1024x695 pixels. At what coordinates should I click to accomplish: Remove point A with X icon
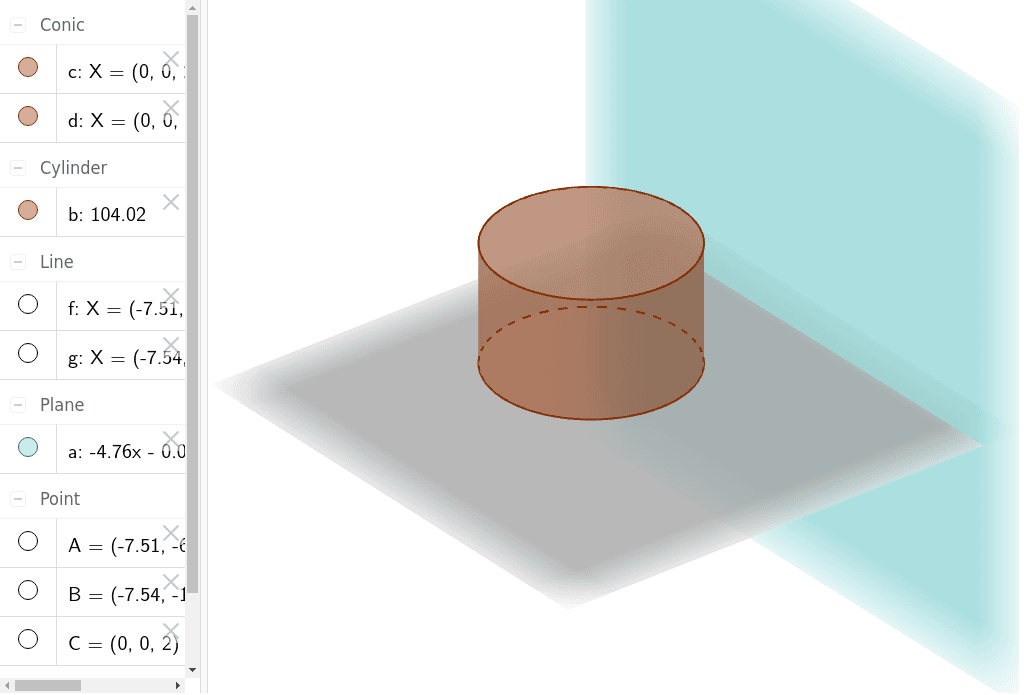[171, 533]
